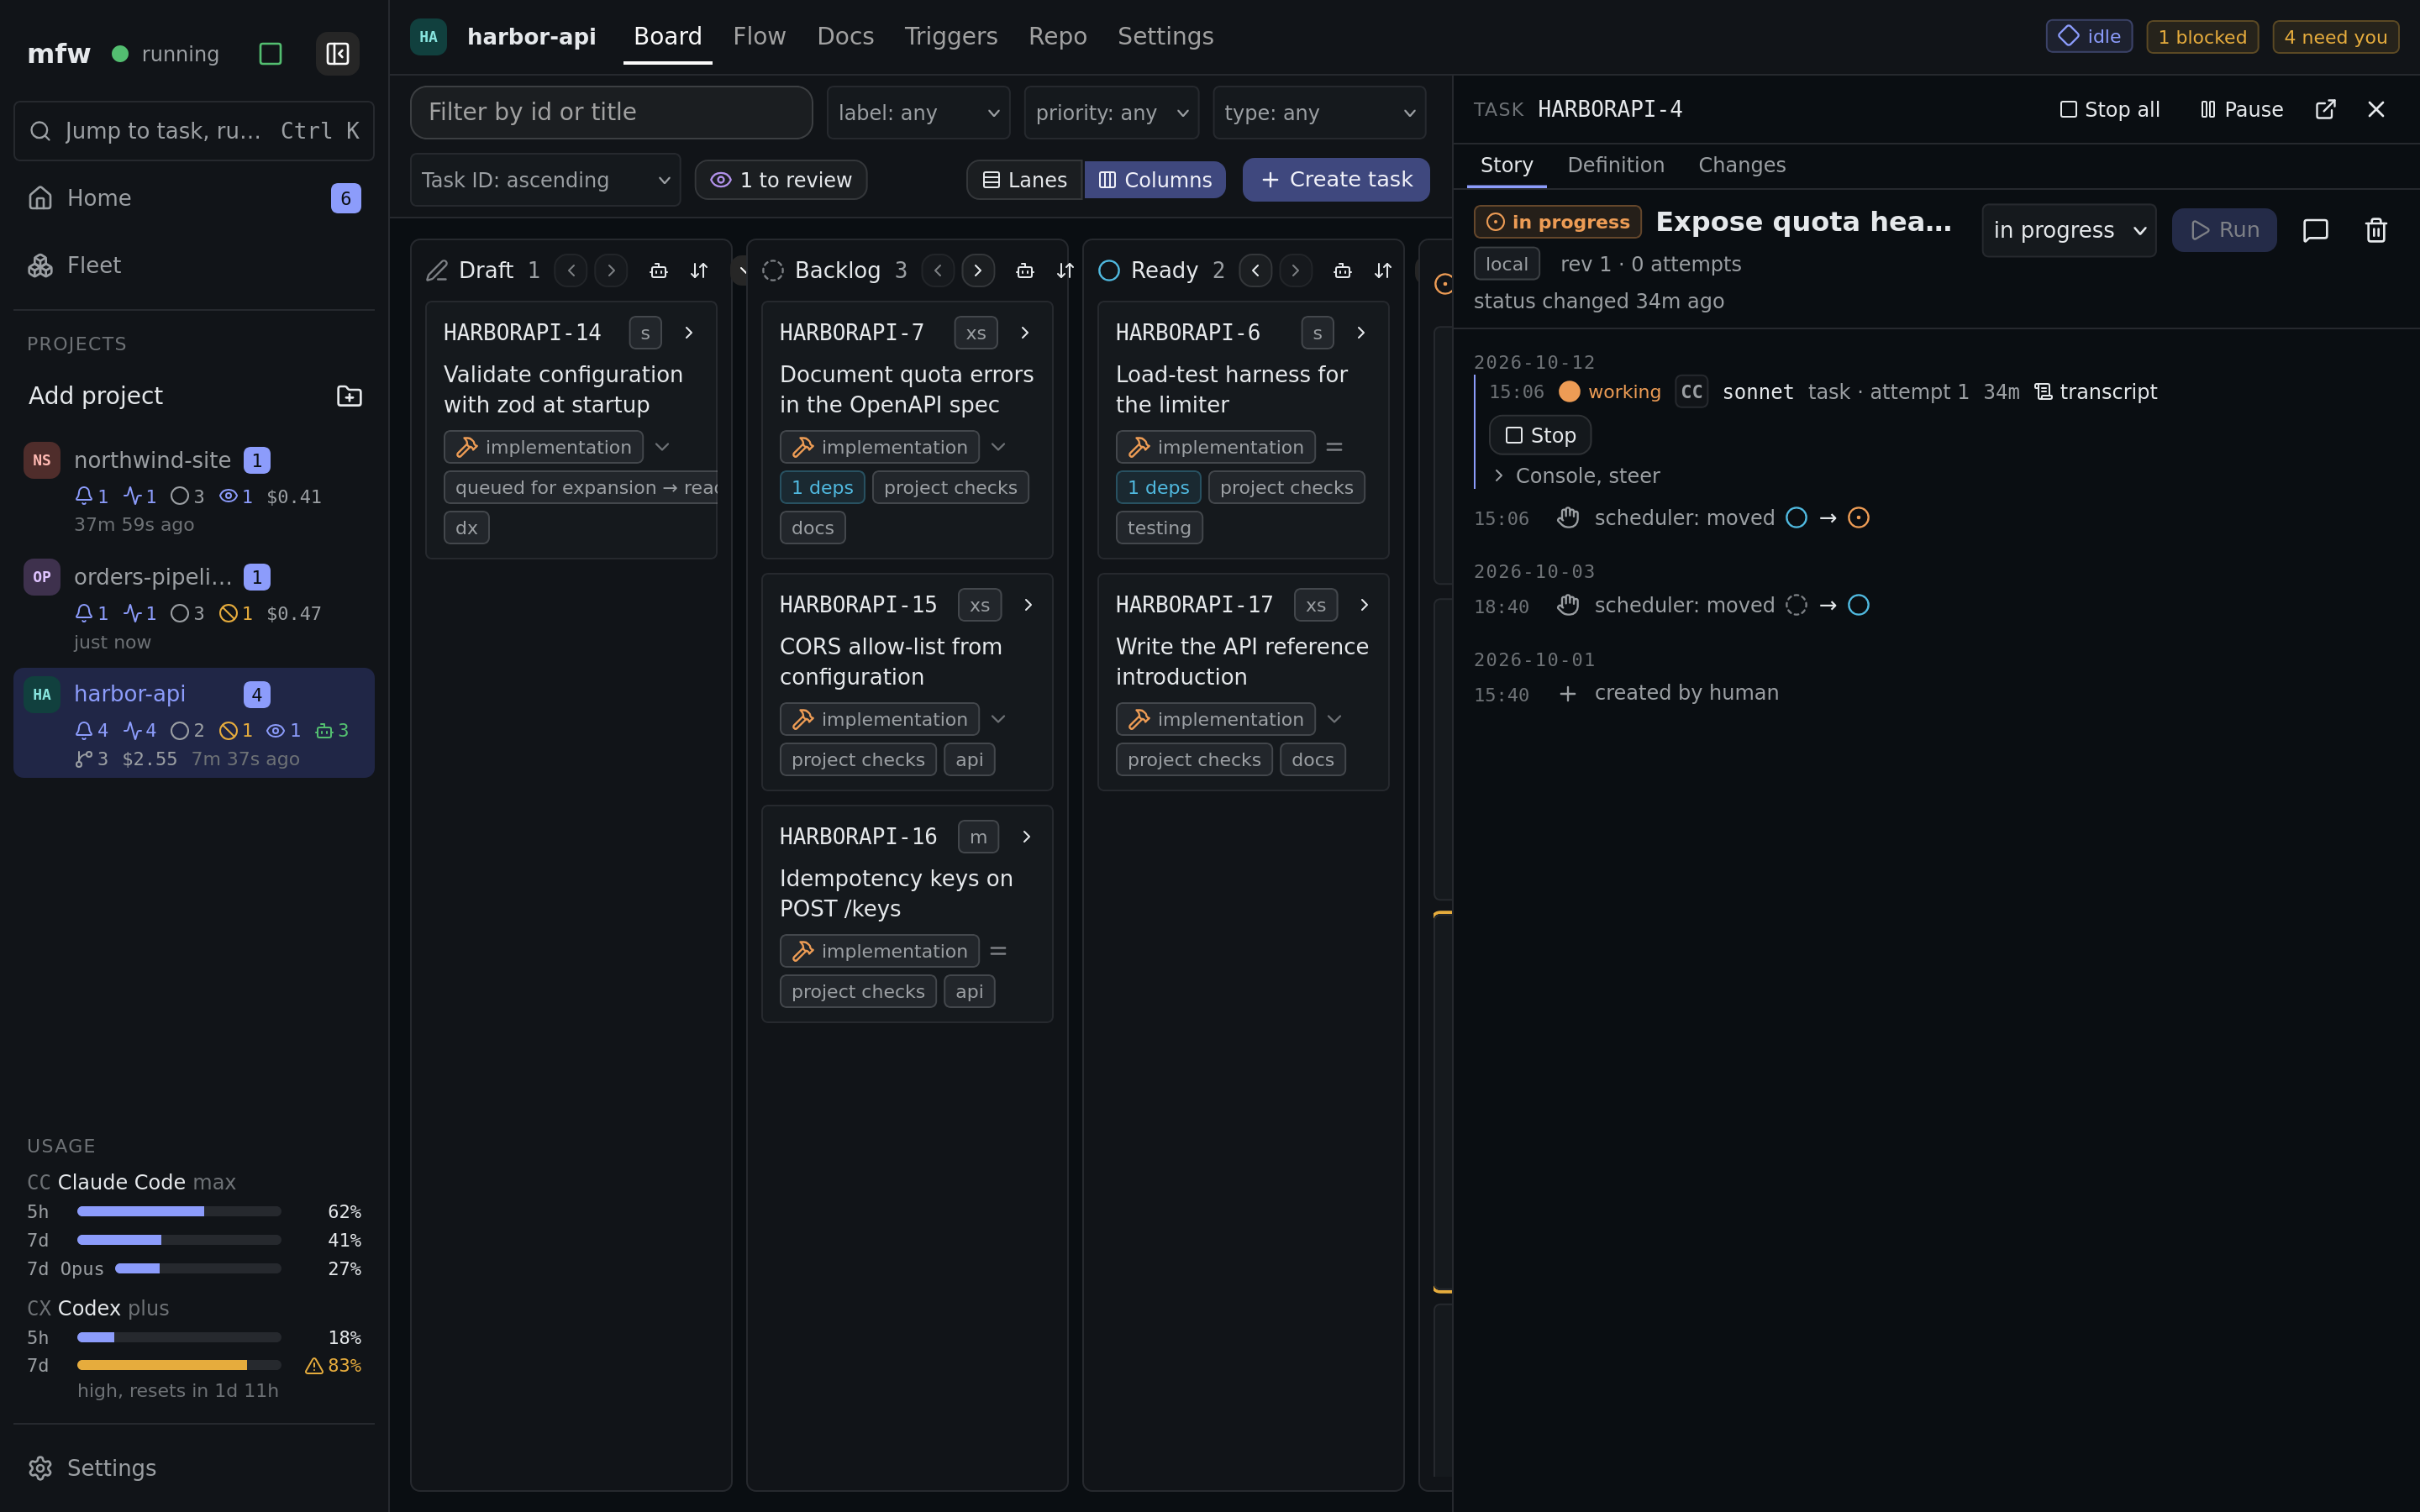Image resolution: width=2420 pixels, height=1512 pixels.
Task: Move Ready column left with arrow
Action: (1255, 270)
